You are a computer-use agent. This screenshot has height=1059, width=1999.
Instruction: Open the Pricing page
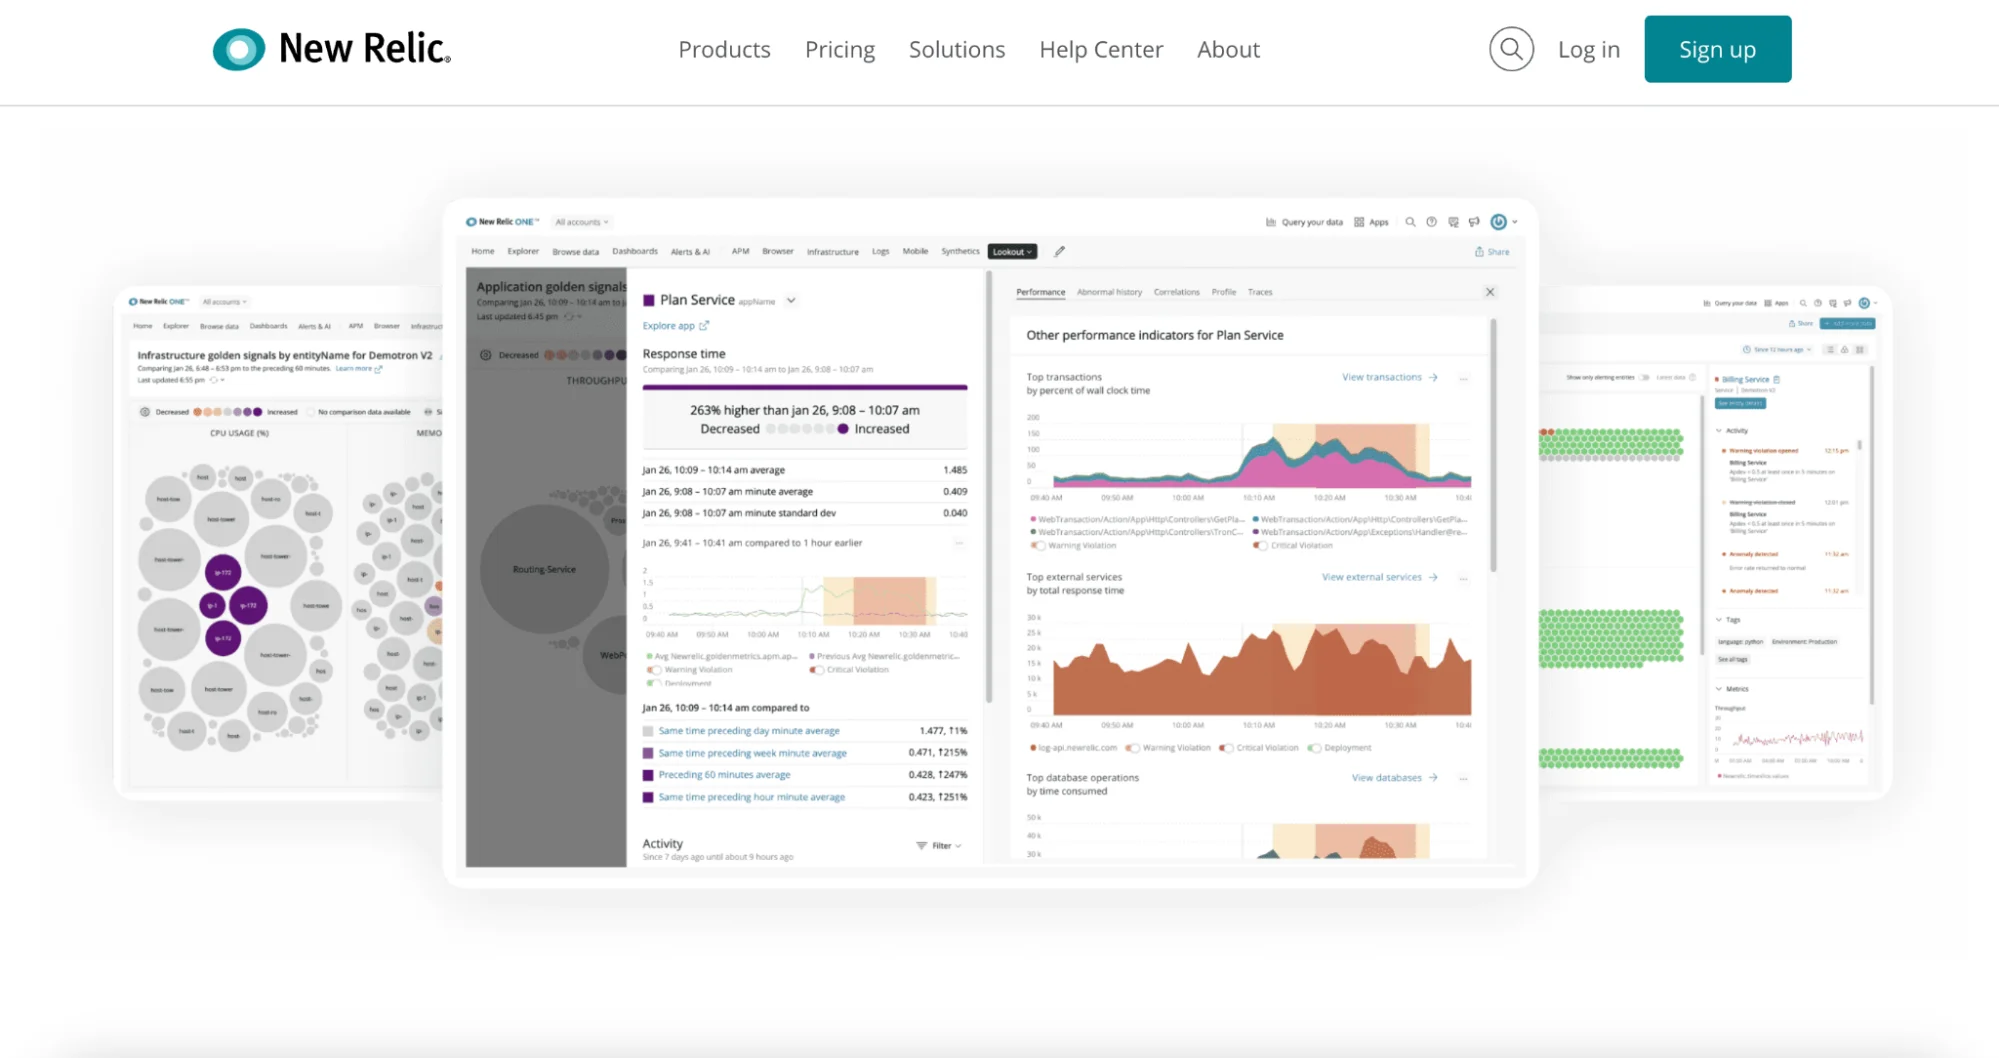point(839,49)
